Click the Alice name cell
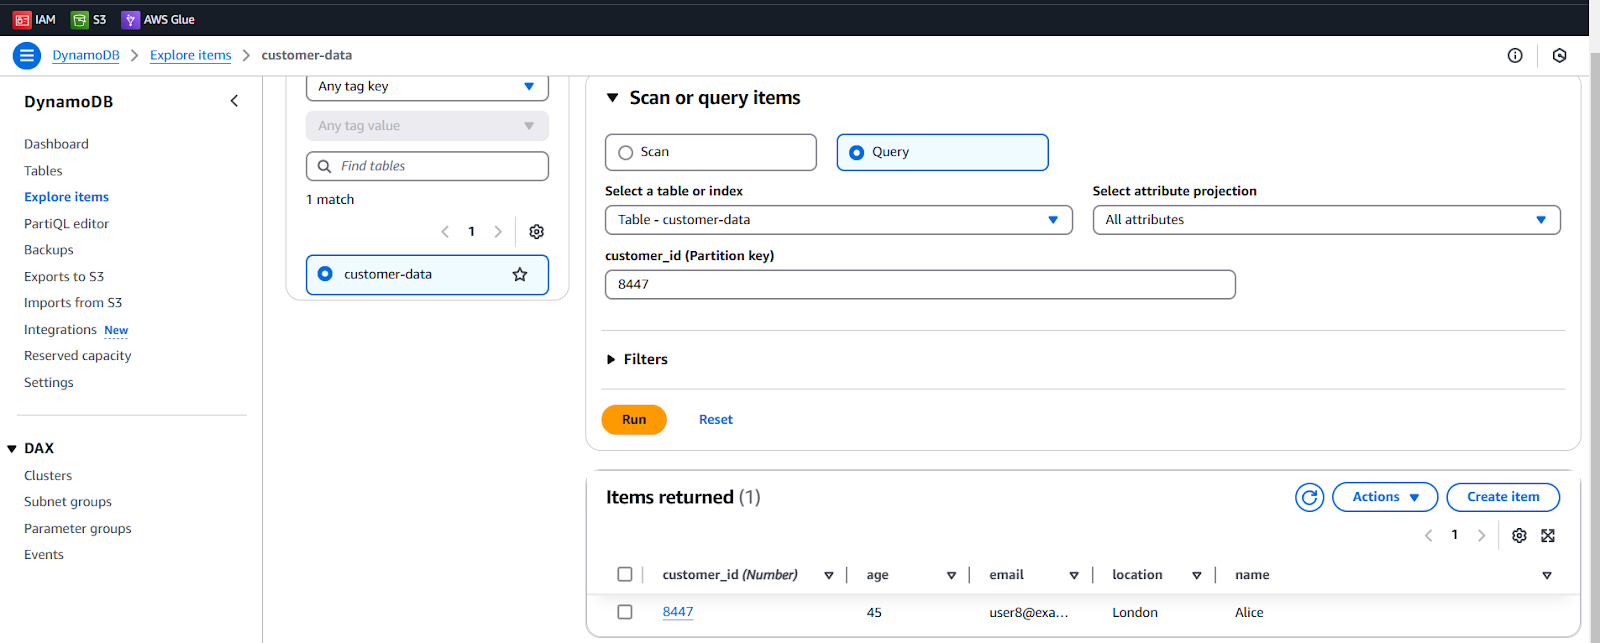Image resolution: width=1600 pixels, height=643 pixels. 1249,613
